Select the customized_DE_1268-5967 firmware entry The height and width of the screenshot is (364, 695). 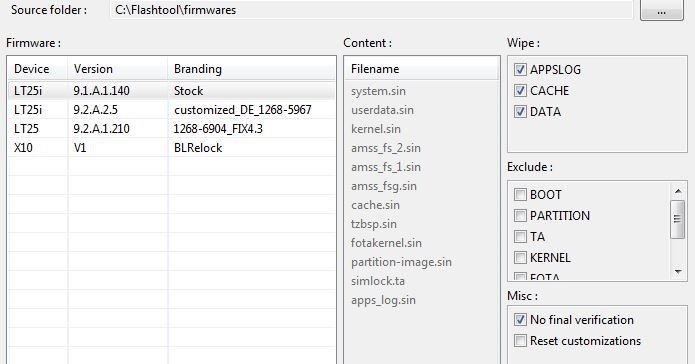[172, 110]
